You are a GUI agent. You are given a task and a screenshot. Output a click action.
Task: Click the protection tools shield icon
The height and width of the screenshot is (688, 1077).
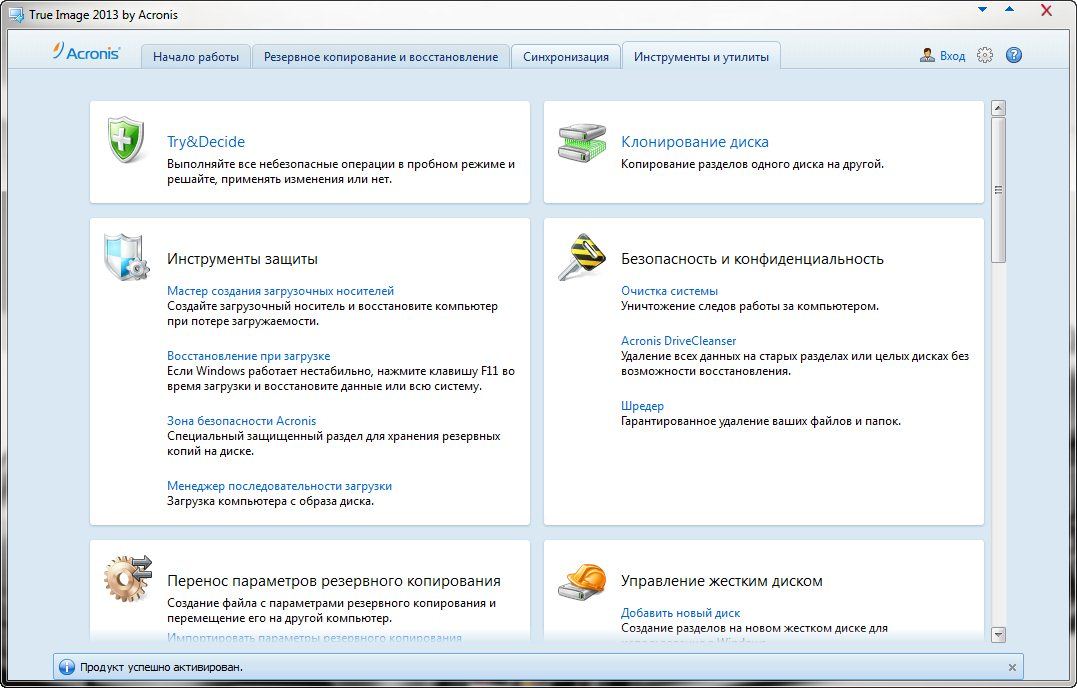127,258
